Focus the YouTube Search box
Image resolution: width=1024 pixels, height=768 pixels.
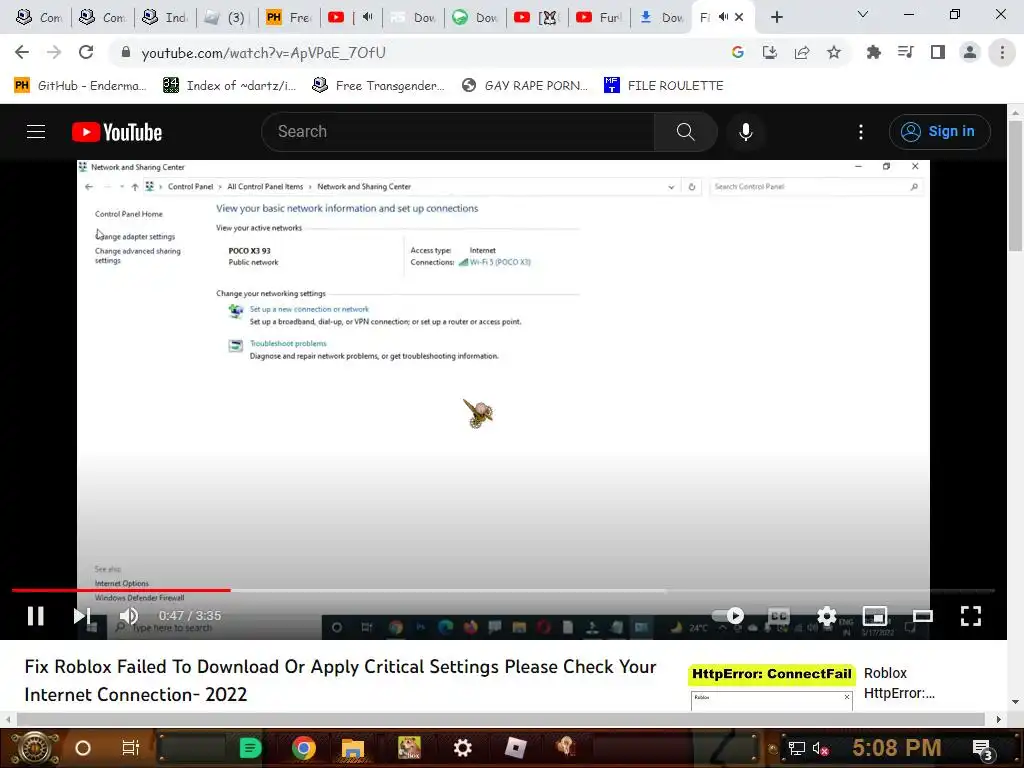[458, 132]
